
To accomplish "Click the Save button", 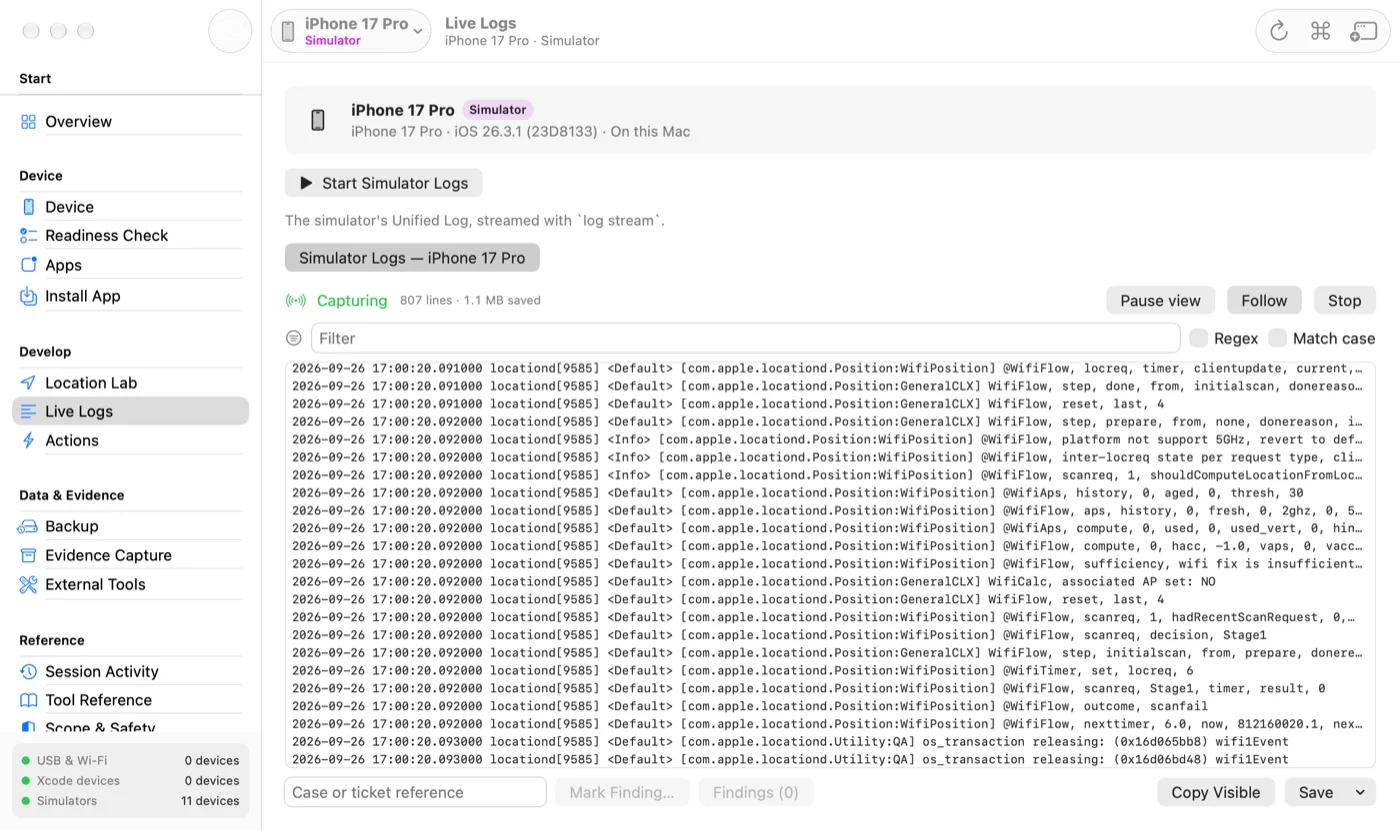I will pos(1316,792).
